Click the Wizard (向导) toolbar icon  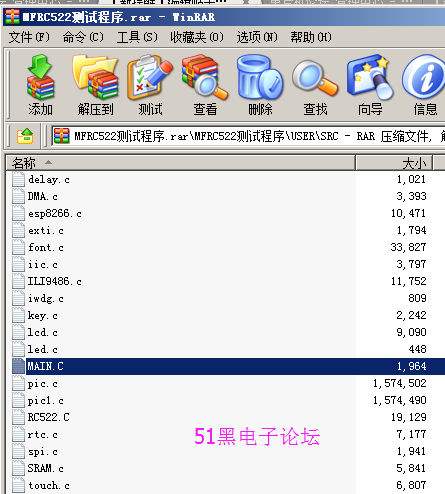coord(370,77)
